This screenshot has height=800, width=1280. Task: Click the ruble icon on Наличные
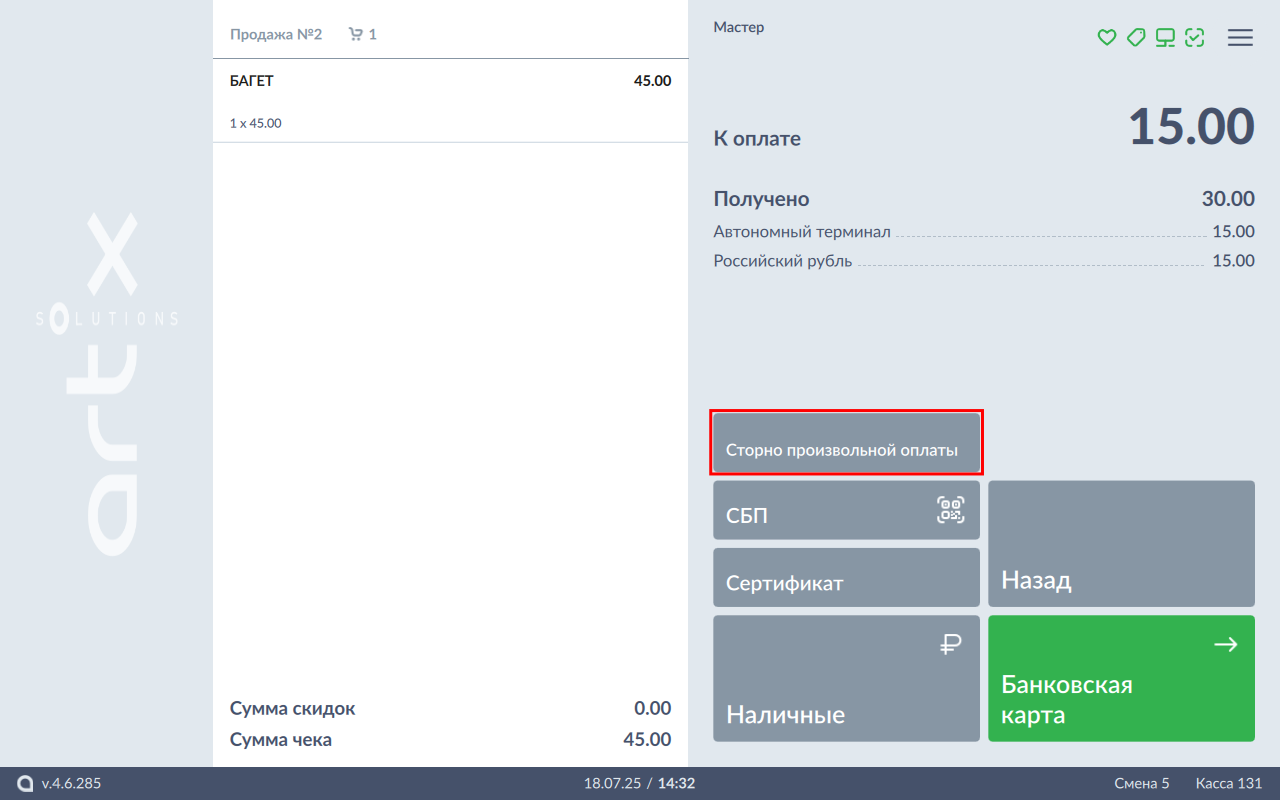(x=950, y=645)
